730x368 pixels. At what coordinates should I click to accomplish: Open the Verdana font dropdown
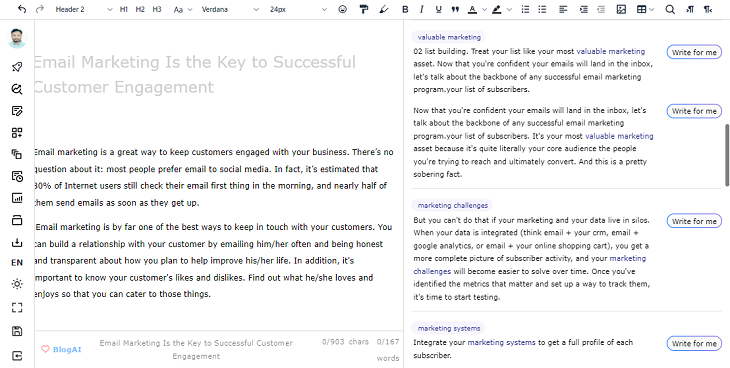pos(230,9)
